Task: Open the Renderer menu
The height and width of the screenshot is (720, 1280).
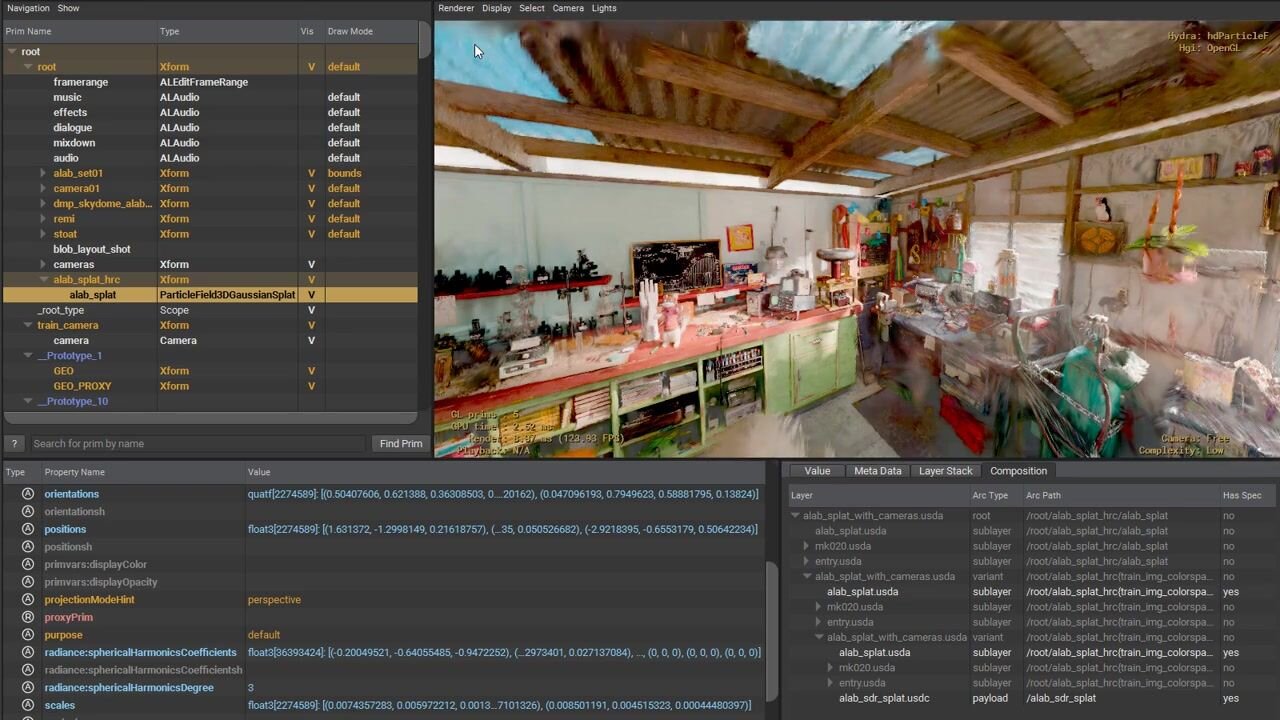Action: point(456,8)
